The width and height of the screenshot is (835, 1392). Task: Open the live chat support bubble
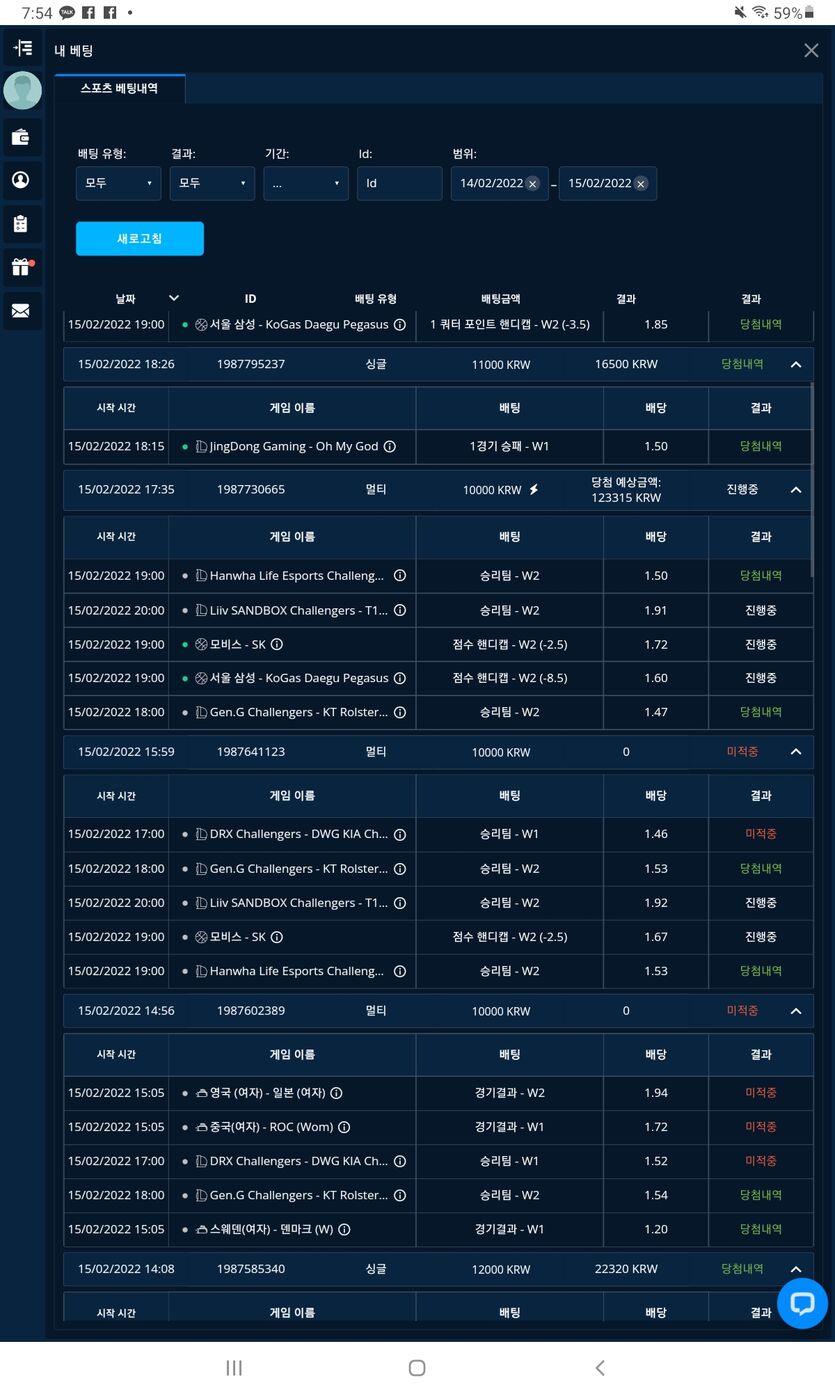[x=802, y=1303]
